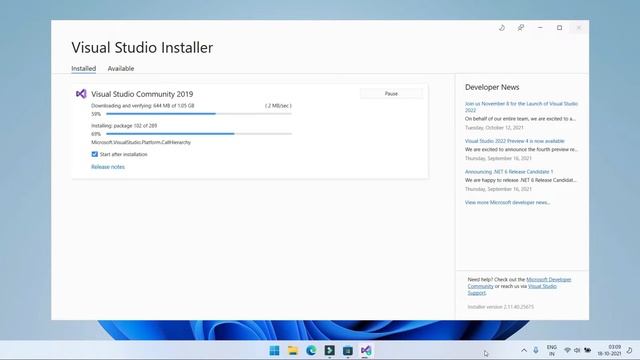Click the downloading and verifying progress bar
This screenshot has width=640, height=360.
coord(199,114)
